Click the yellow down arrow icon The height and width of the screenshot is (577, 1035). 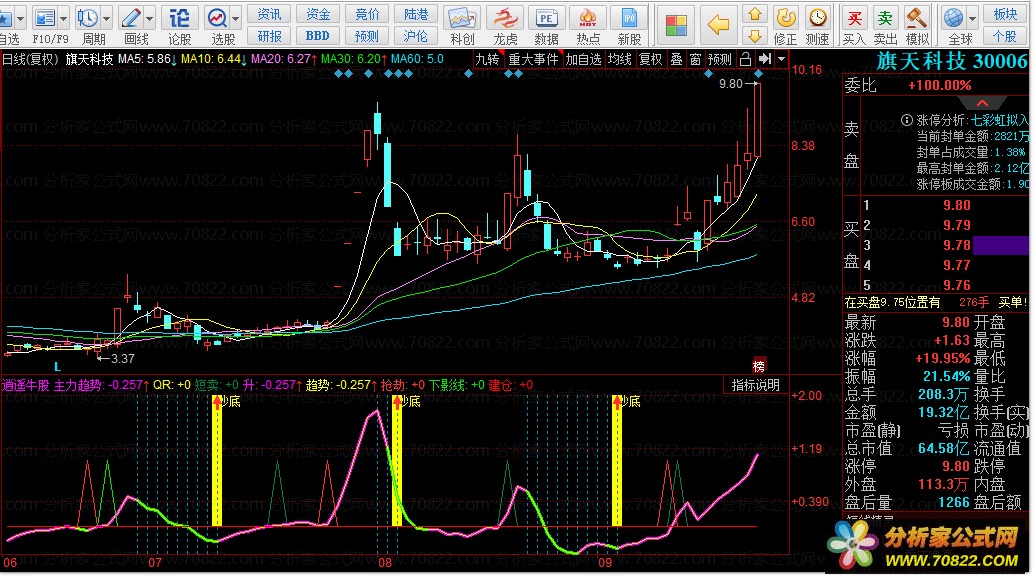click(754, 36)
